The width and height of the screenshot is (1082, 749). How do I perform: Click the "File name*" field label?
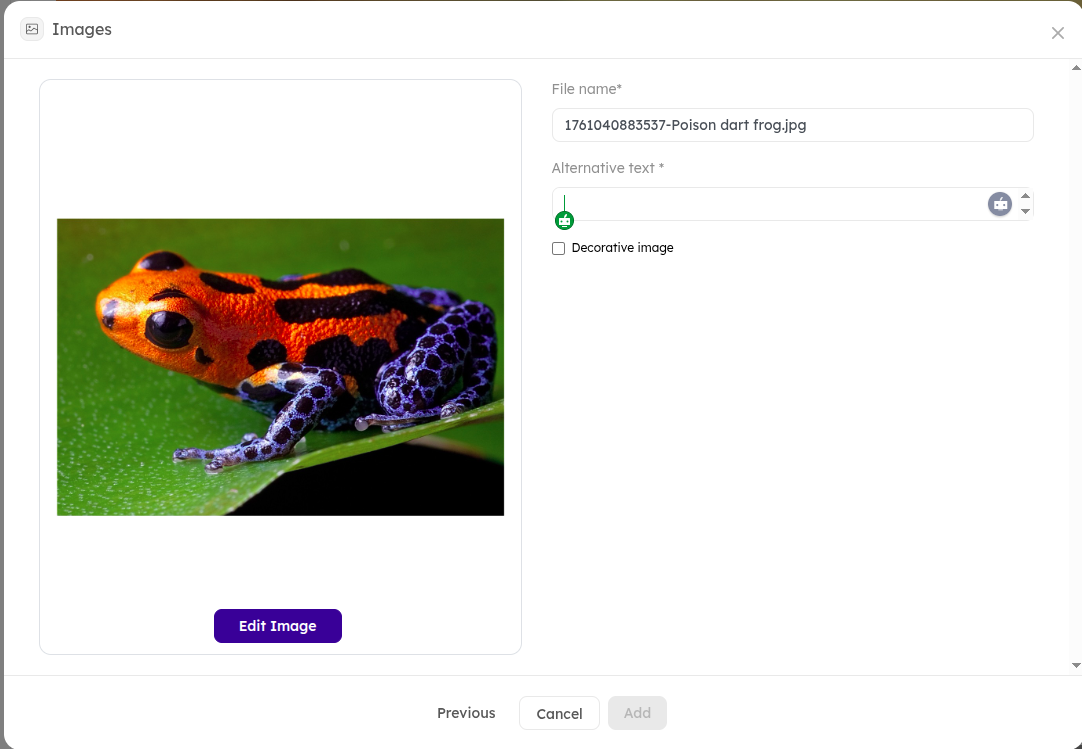pyautogui.click(x=587, y=89)
